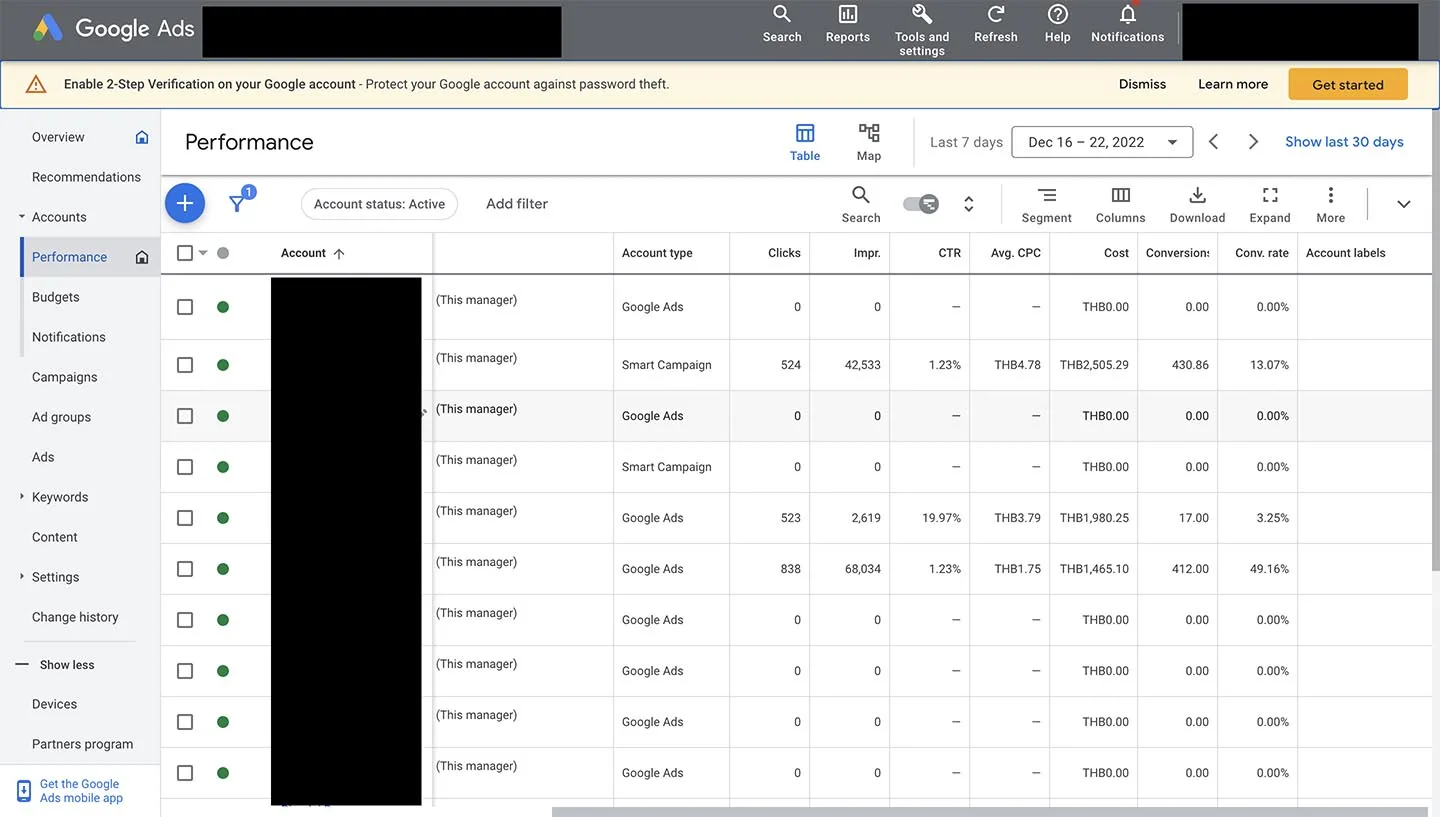Open the Segment options
1440x817 pixels.
(1046, 204)
